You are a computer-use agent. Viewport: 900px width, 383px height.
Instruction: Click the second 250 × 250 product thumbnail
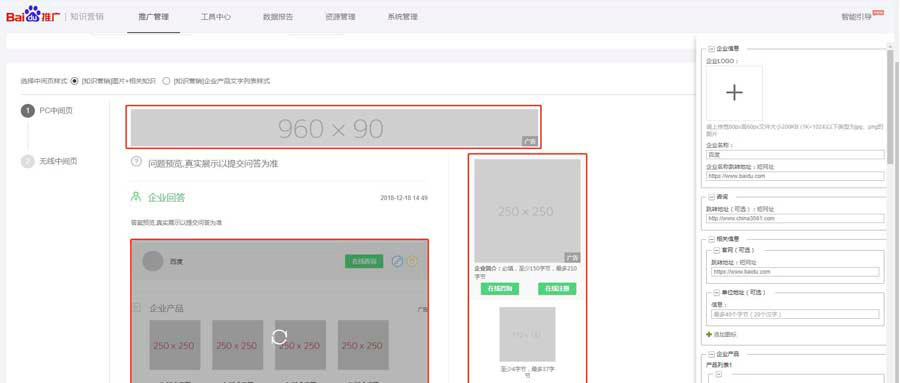pyautogui.click(x=238, y=345)
